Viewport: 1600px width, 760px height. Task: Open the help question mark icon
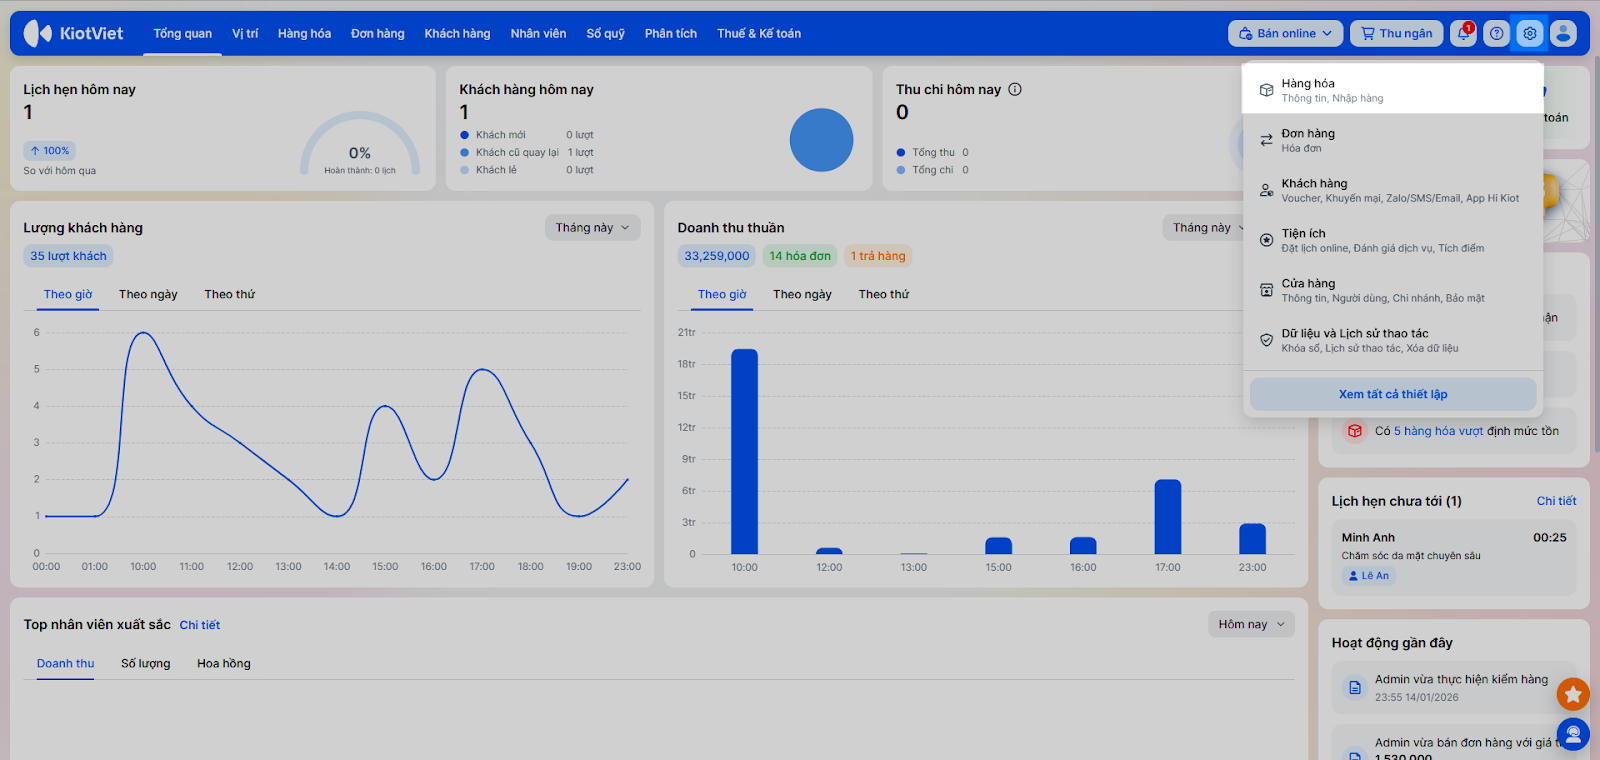pos(1496,33)
